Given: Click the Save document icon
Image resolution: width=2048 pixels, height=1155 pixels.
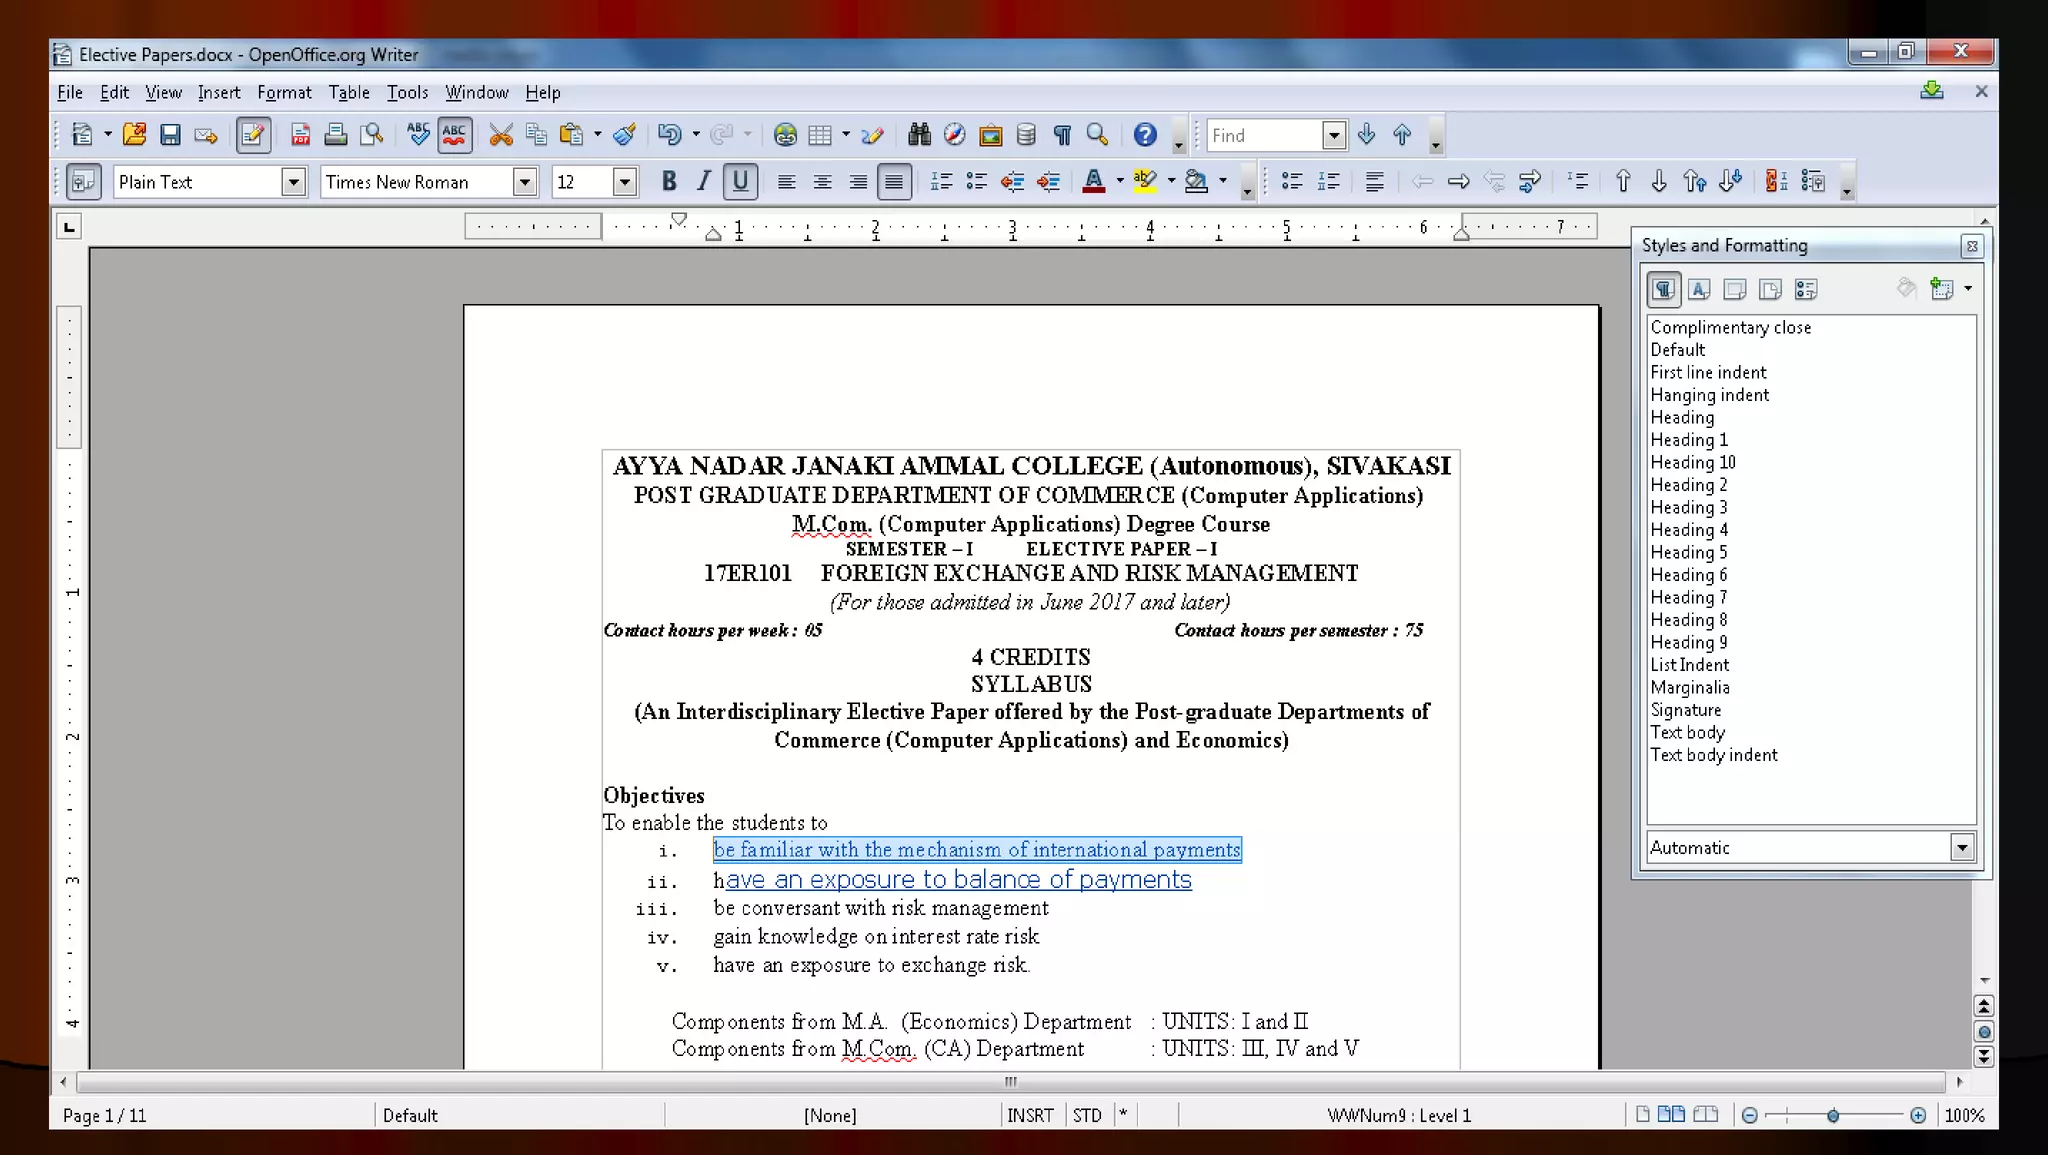Looking at the screenshot, I should [x=170, y=135].
